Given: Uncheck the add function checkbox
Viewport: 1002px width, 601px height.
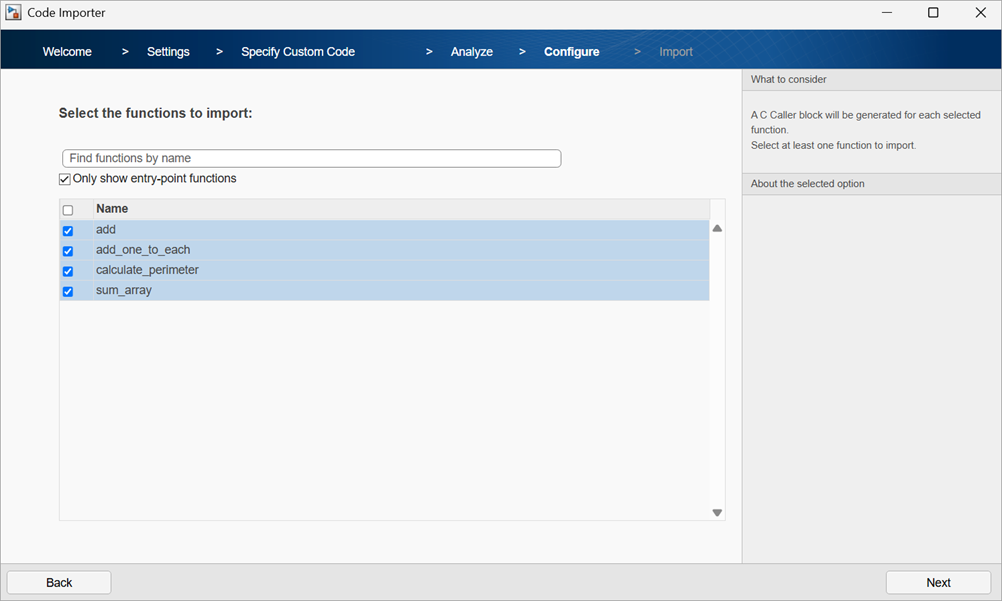Looking at the screenshot, I should pyautogui.click(x=68, y=230).
